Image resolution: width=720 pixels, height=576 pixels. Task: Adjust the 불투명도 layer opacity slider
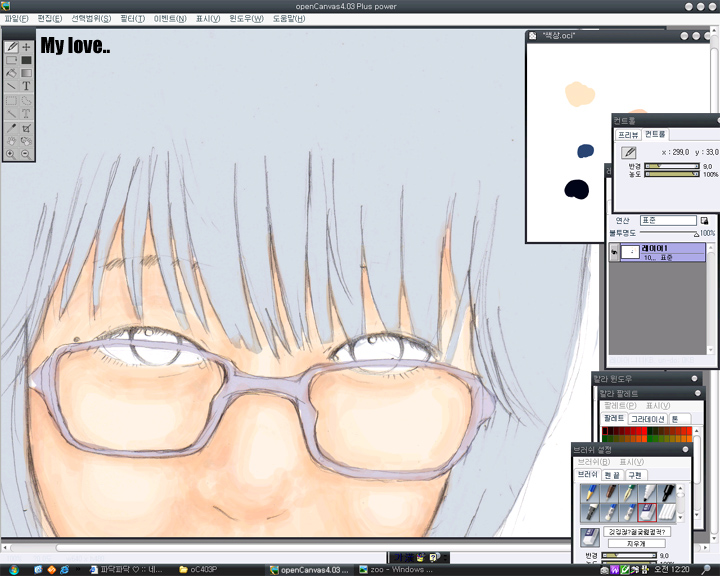(x=669, y=233)
